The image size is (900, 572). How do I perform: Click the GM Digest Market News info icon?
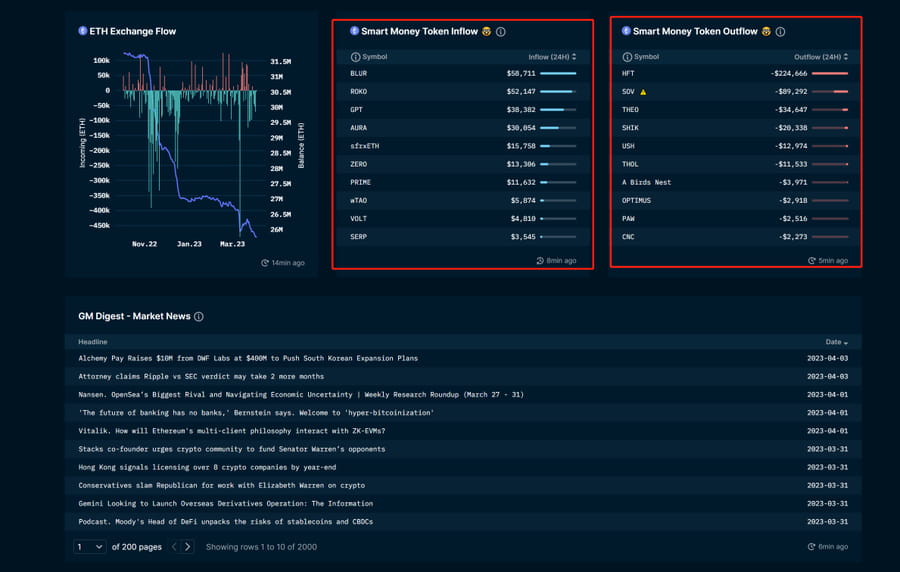tap(199, 316)
